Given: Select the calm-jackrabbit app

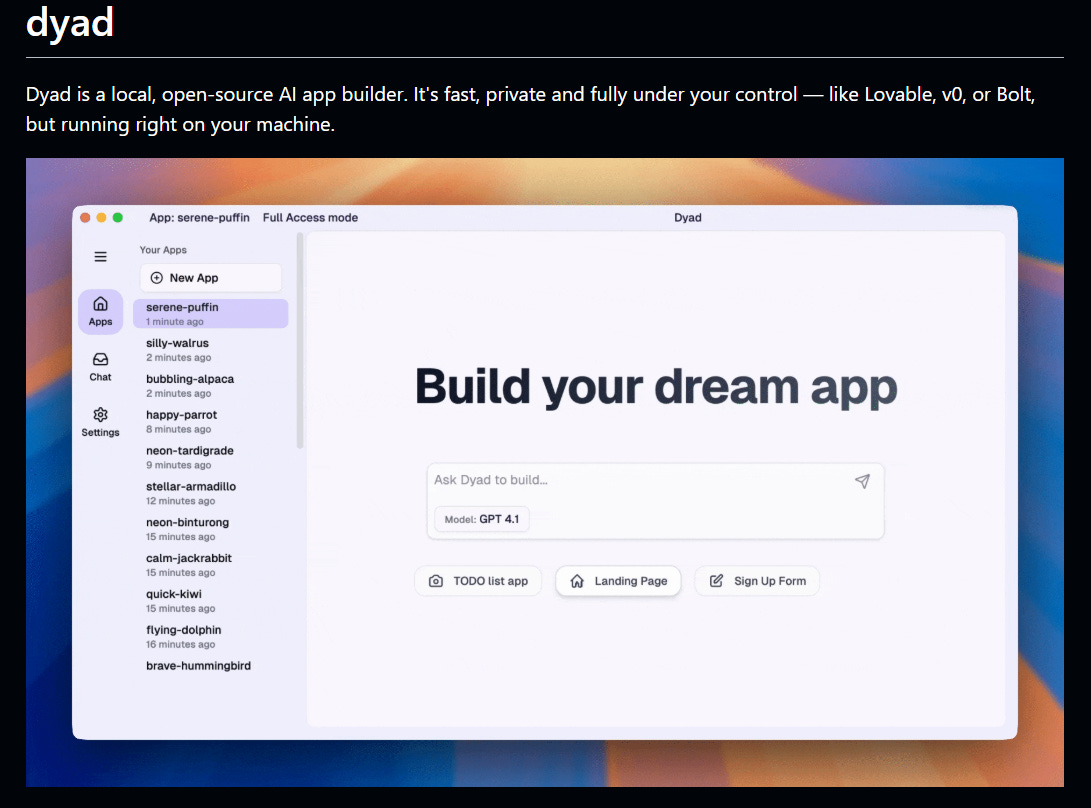Looking at the screenshot, I should [x=210, y=565].
